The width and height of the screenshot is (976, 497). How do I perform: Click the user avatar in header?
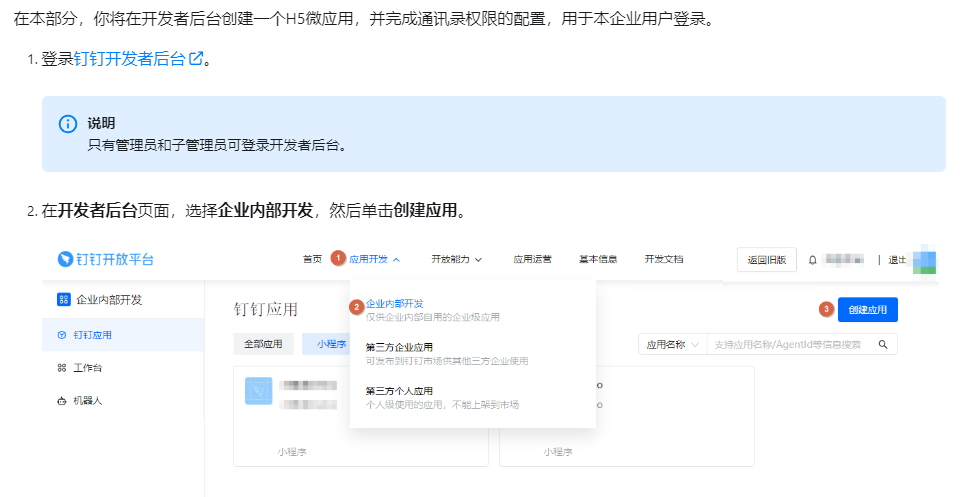(924, 260)
